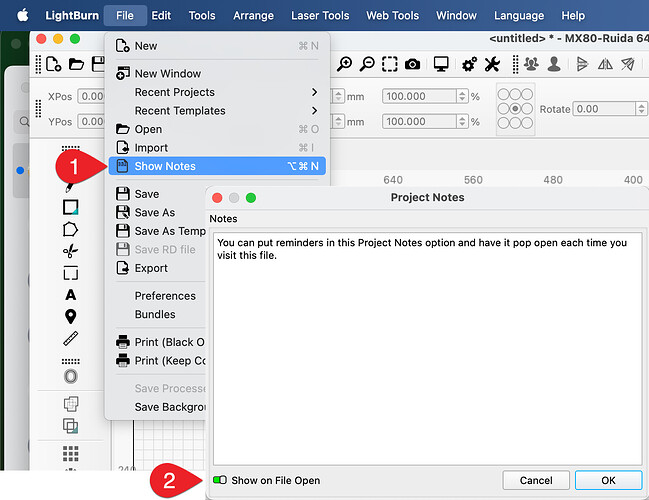Choose Show Notes from File menu

(x=217, y=166)
